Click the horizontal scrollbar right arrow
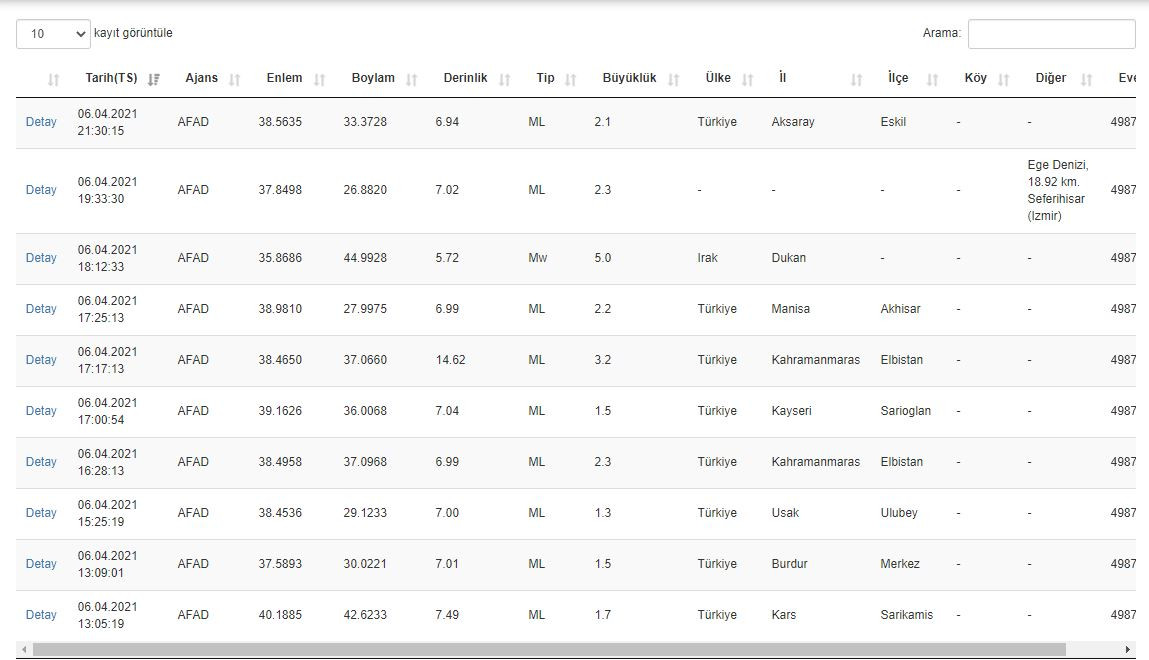Screen dimensions: 1149x660 pos(1128,650)
